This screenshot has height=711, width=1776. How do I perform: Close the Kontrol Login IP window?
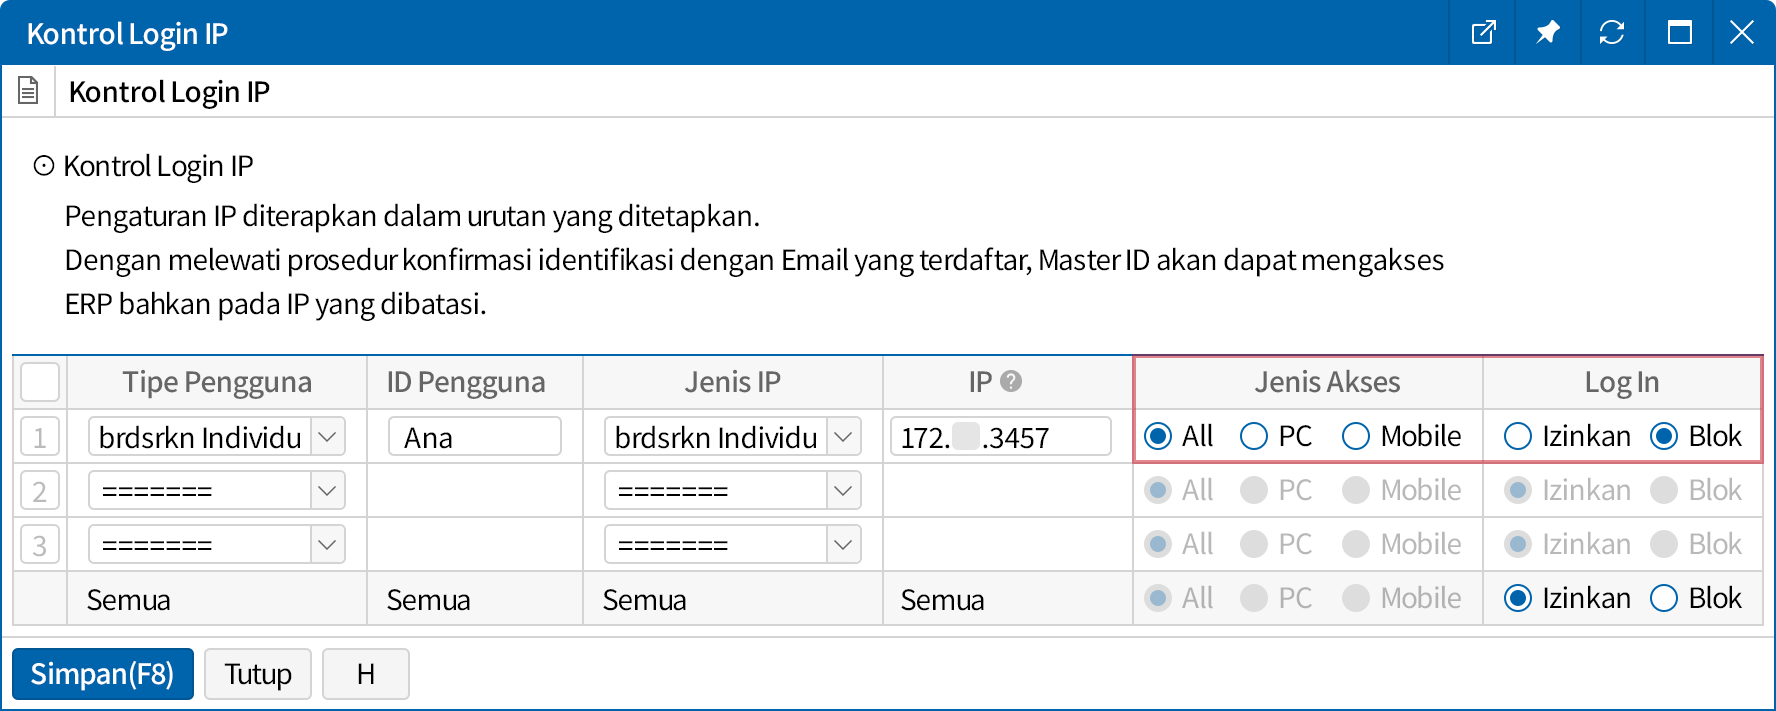point(1741,33)
